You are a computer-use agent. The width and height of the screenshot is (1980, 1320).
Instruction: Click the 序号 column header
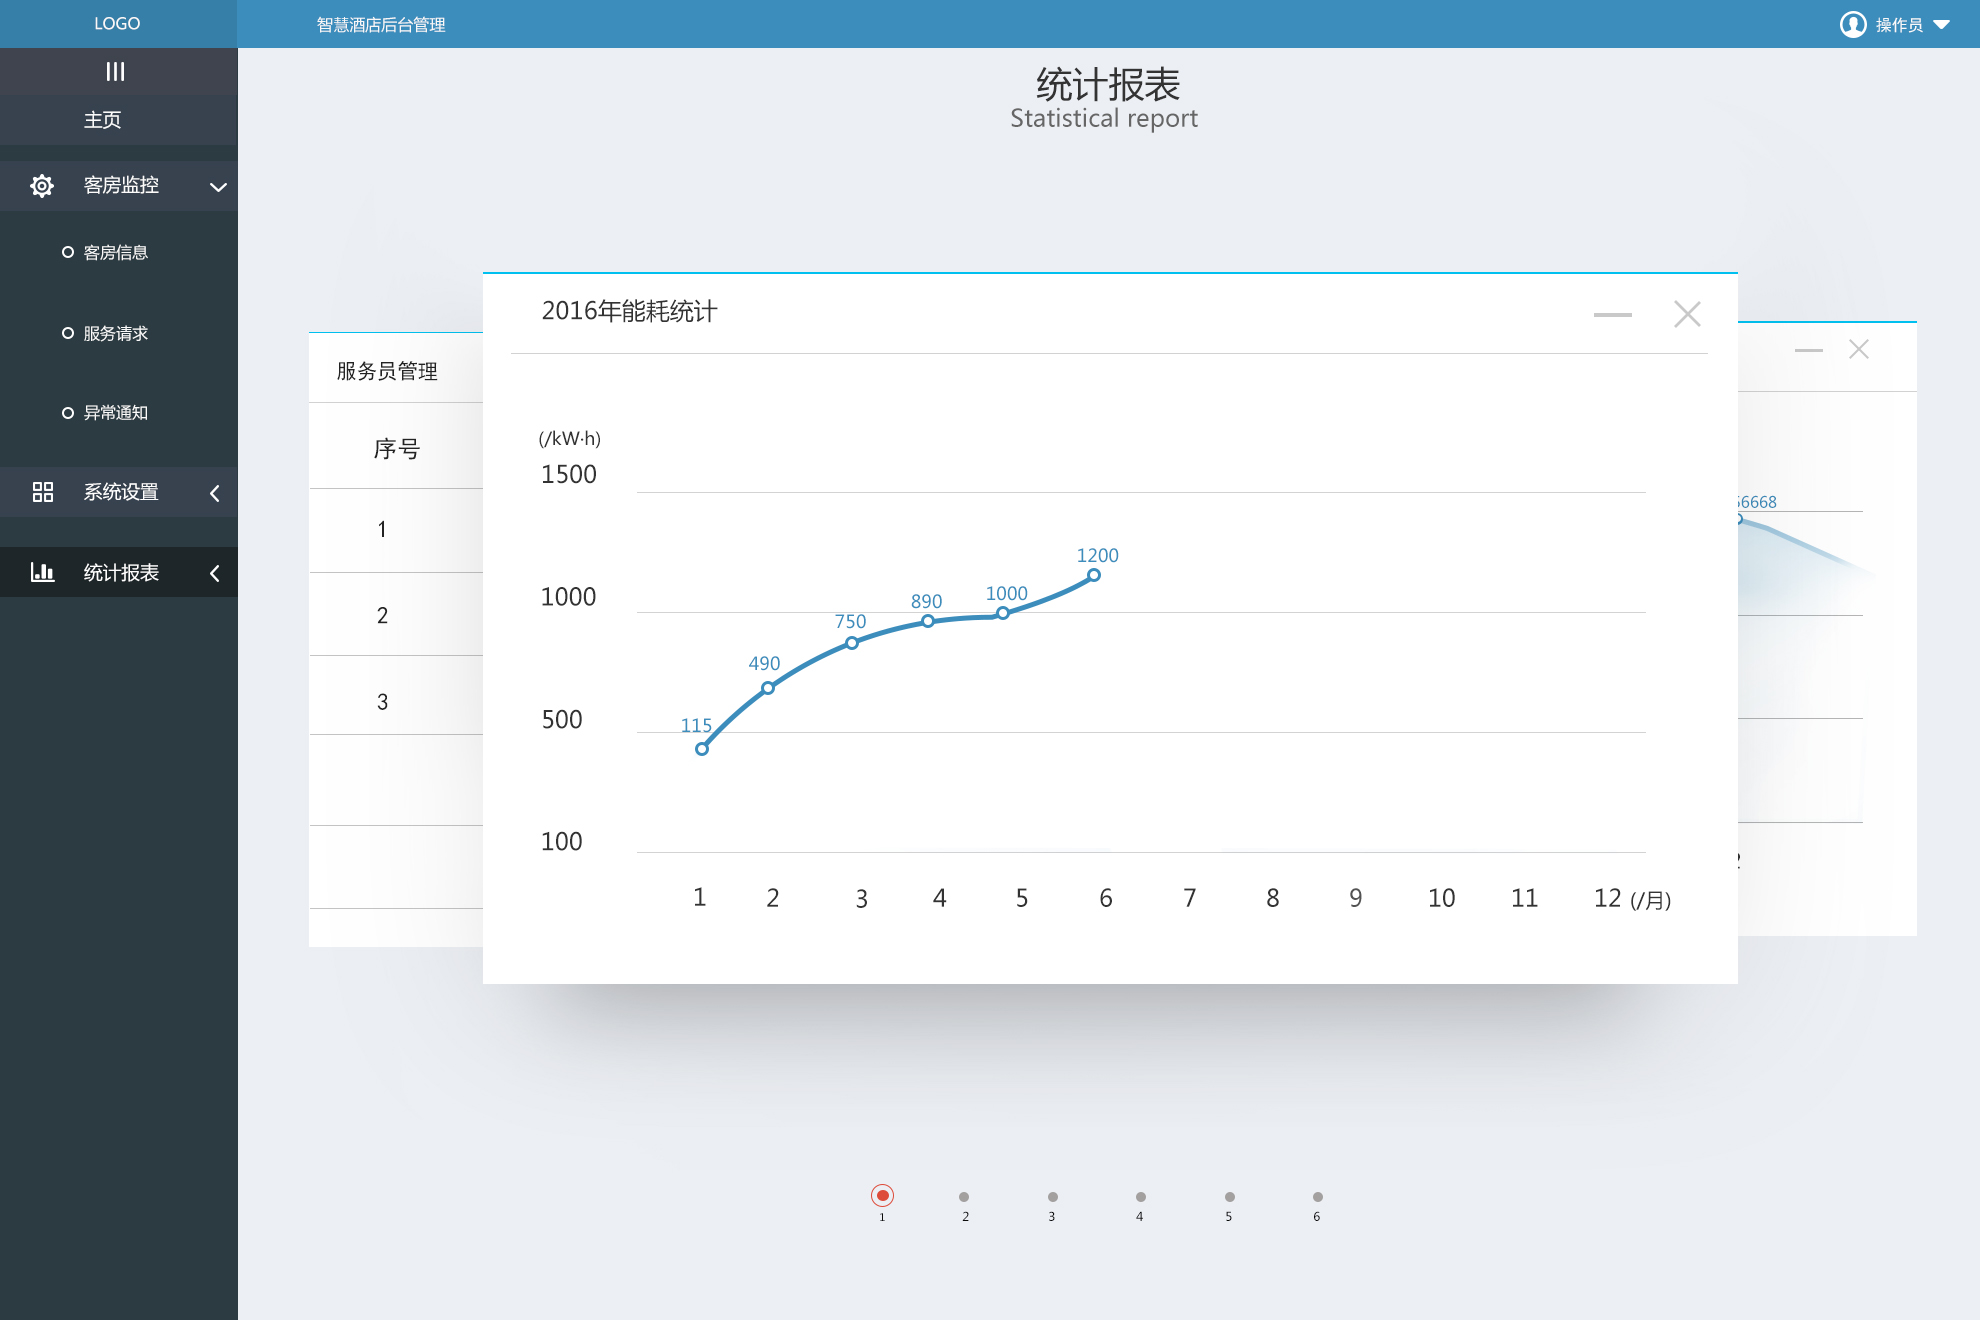pyautogui.click(x=397, y=449)
